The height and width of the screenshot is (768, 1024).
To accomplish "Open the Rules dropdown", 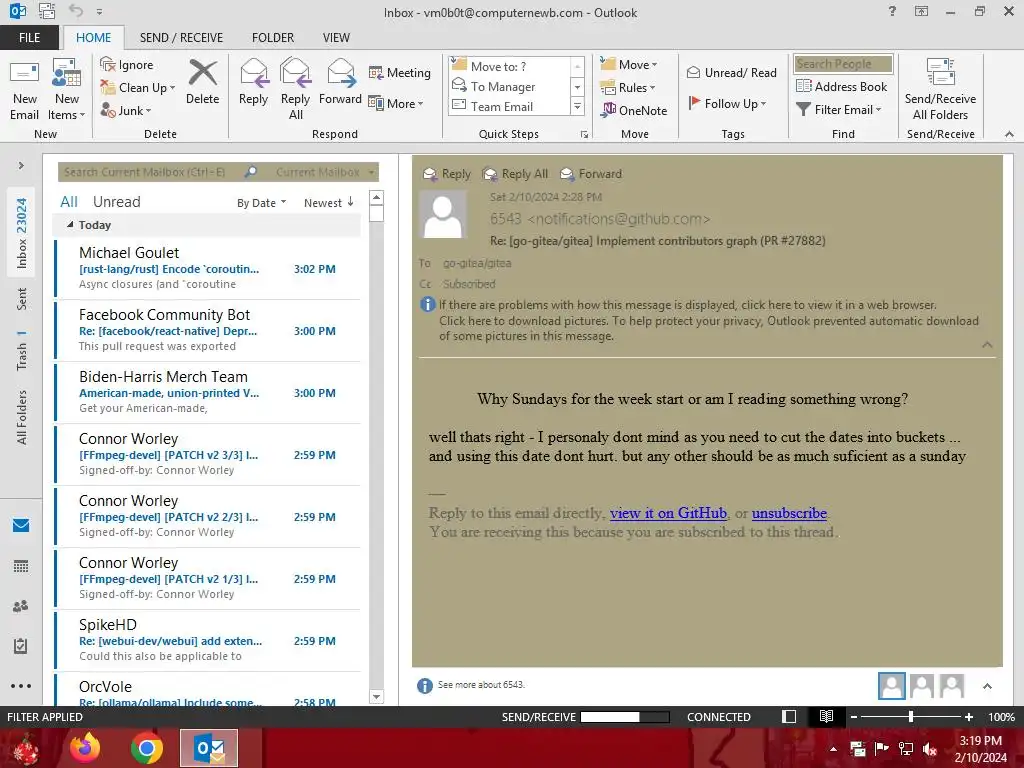I will pyautogui.click(x=628, y=88).
